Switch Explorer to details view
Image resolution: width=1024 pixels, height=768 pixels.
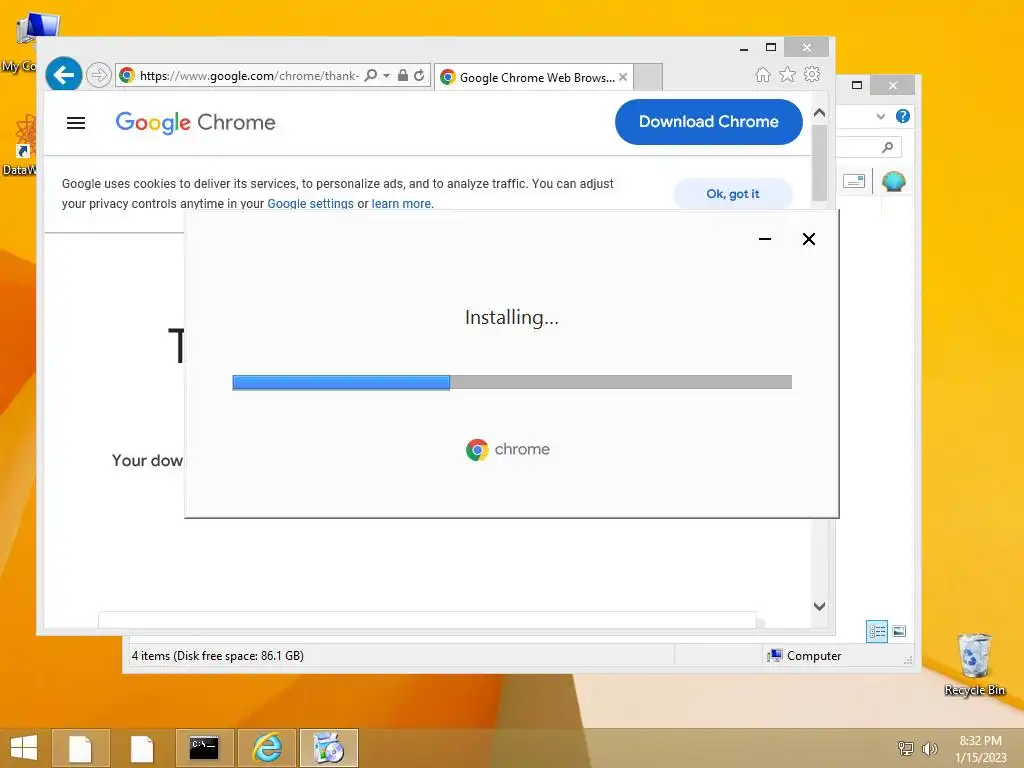[877, 631]
